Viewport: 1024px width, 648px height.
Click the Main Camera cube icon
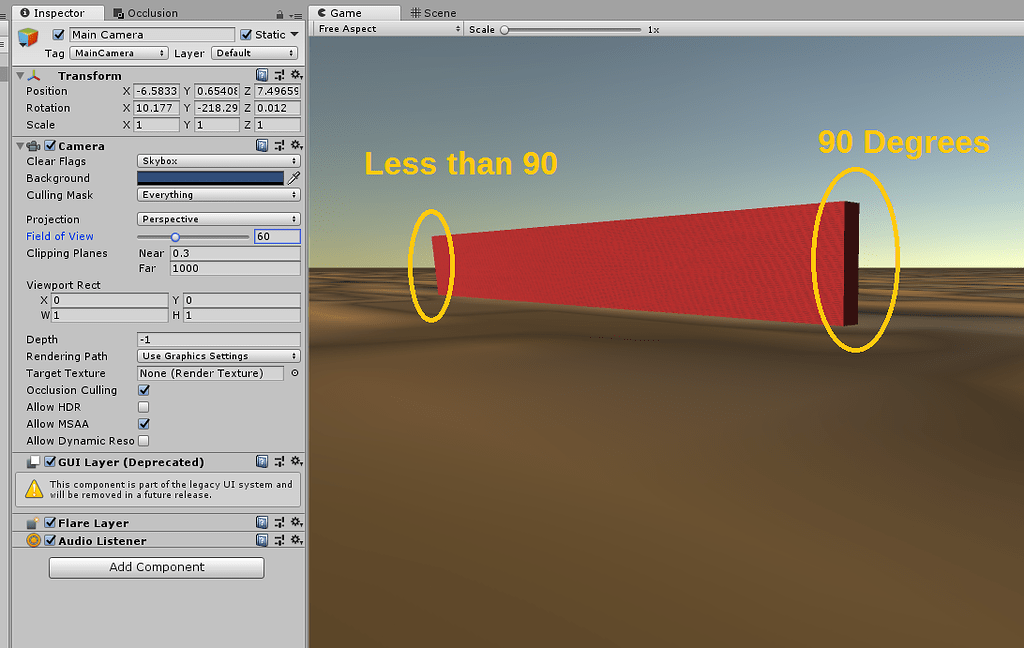27,37
